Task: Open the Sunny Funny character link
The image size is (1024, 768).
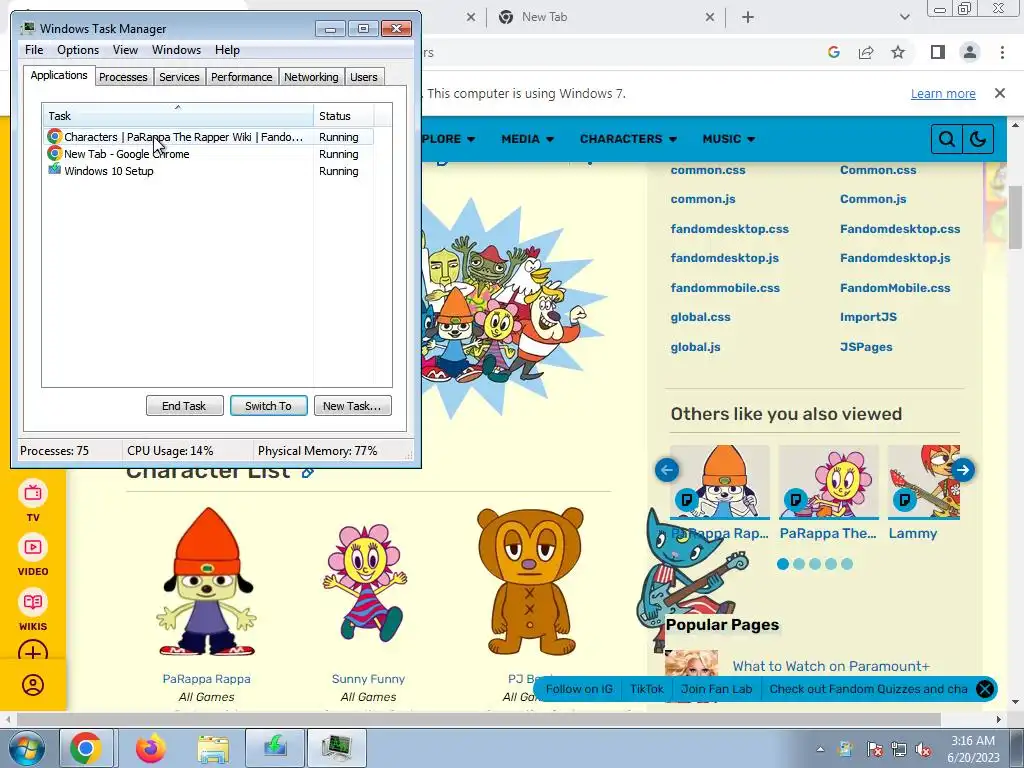Action: pos(368,679)
